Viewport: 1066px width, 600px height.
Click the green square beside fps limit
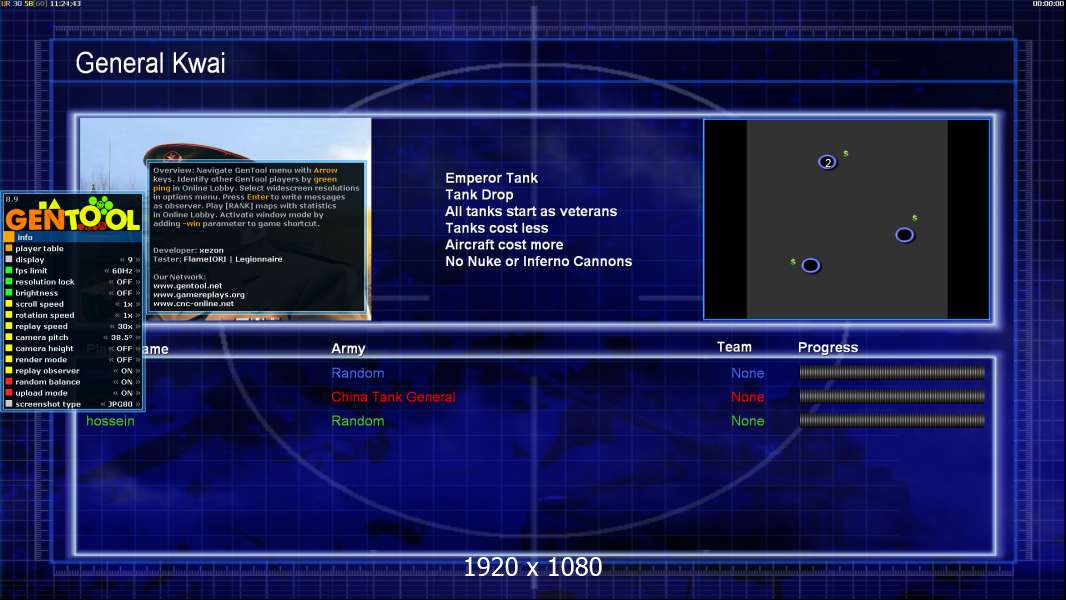[x=9, y=270]
